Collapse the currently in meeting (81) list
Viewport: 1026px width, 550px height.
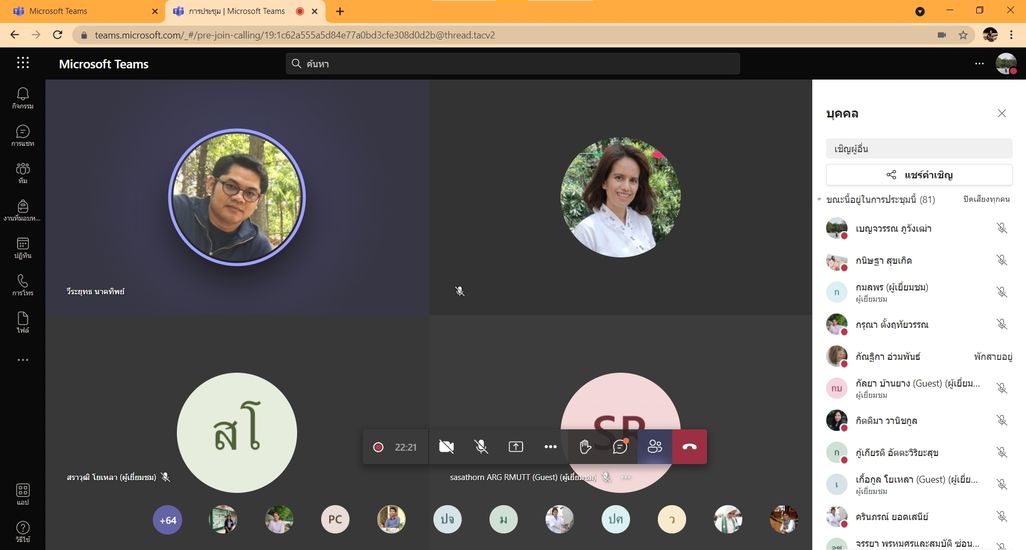point(820,200)
